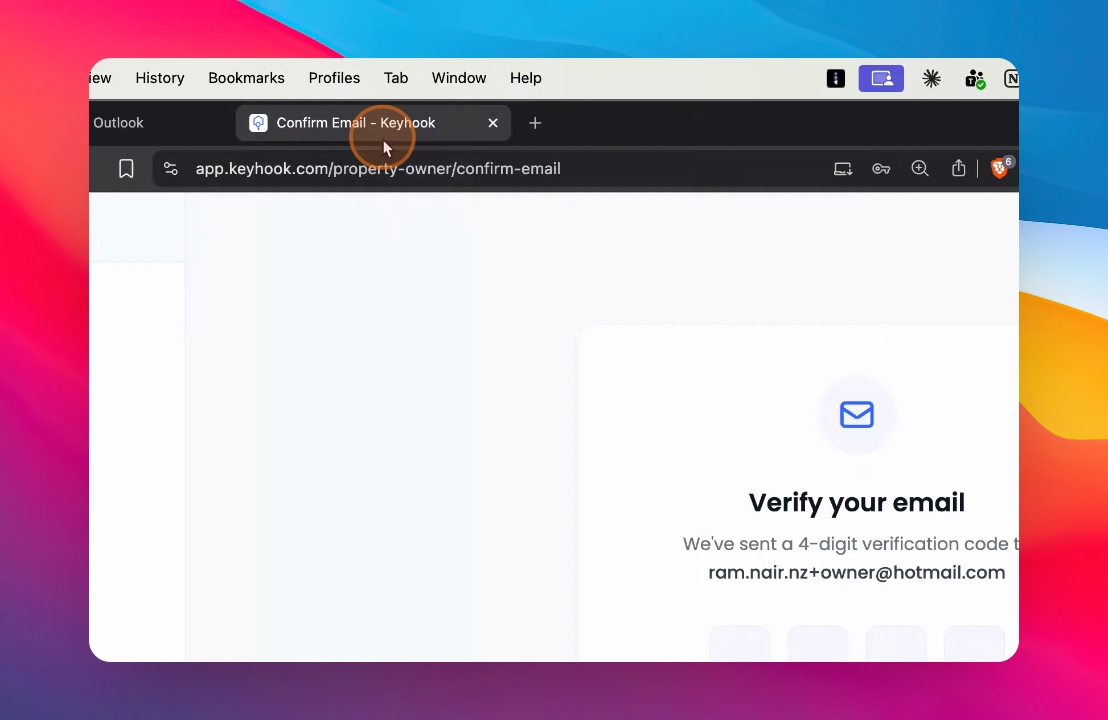Click the starburst menu bar icon
1108x720 pixels.
coord(931,78)
